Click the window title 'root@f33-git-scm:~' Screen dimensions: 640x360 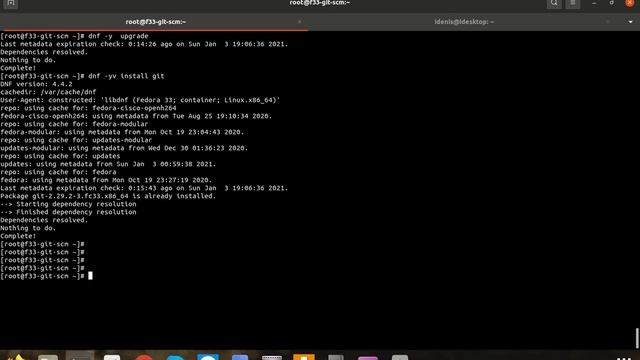pos(320,3)
